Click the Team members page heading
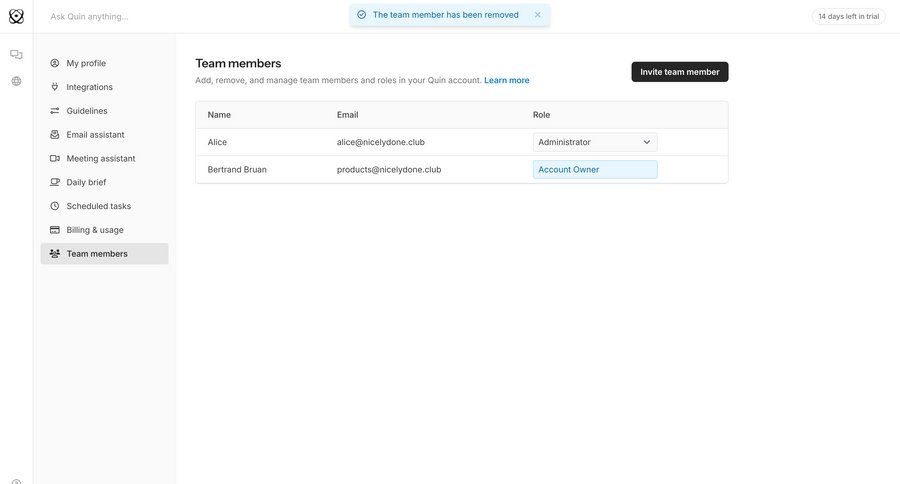900x484 pixels. pyautogui.click(x=238, y=63)
